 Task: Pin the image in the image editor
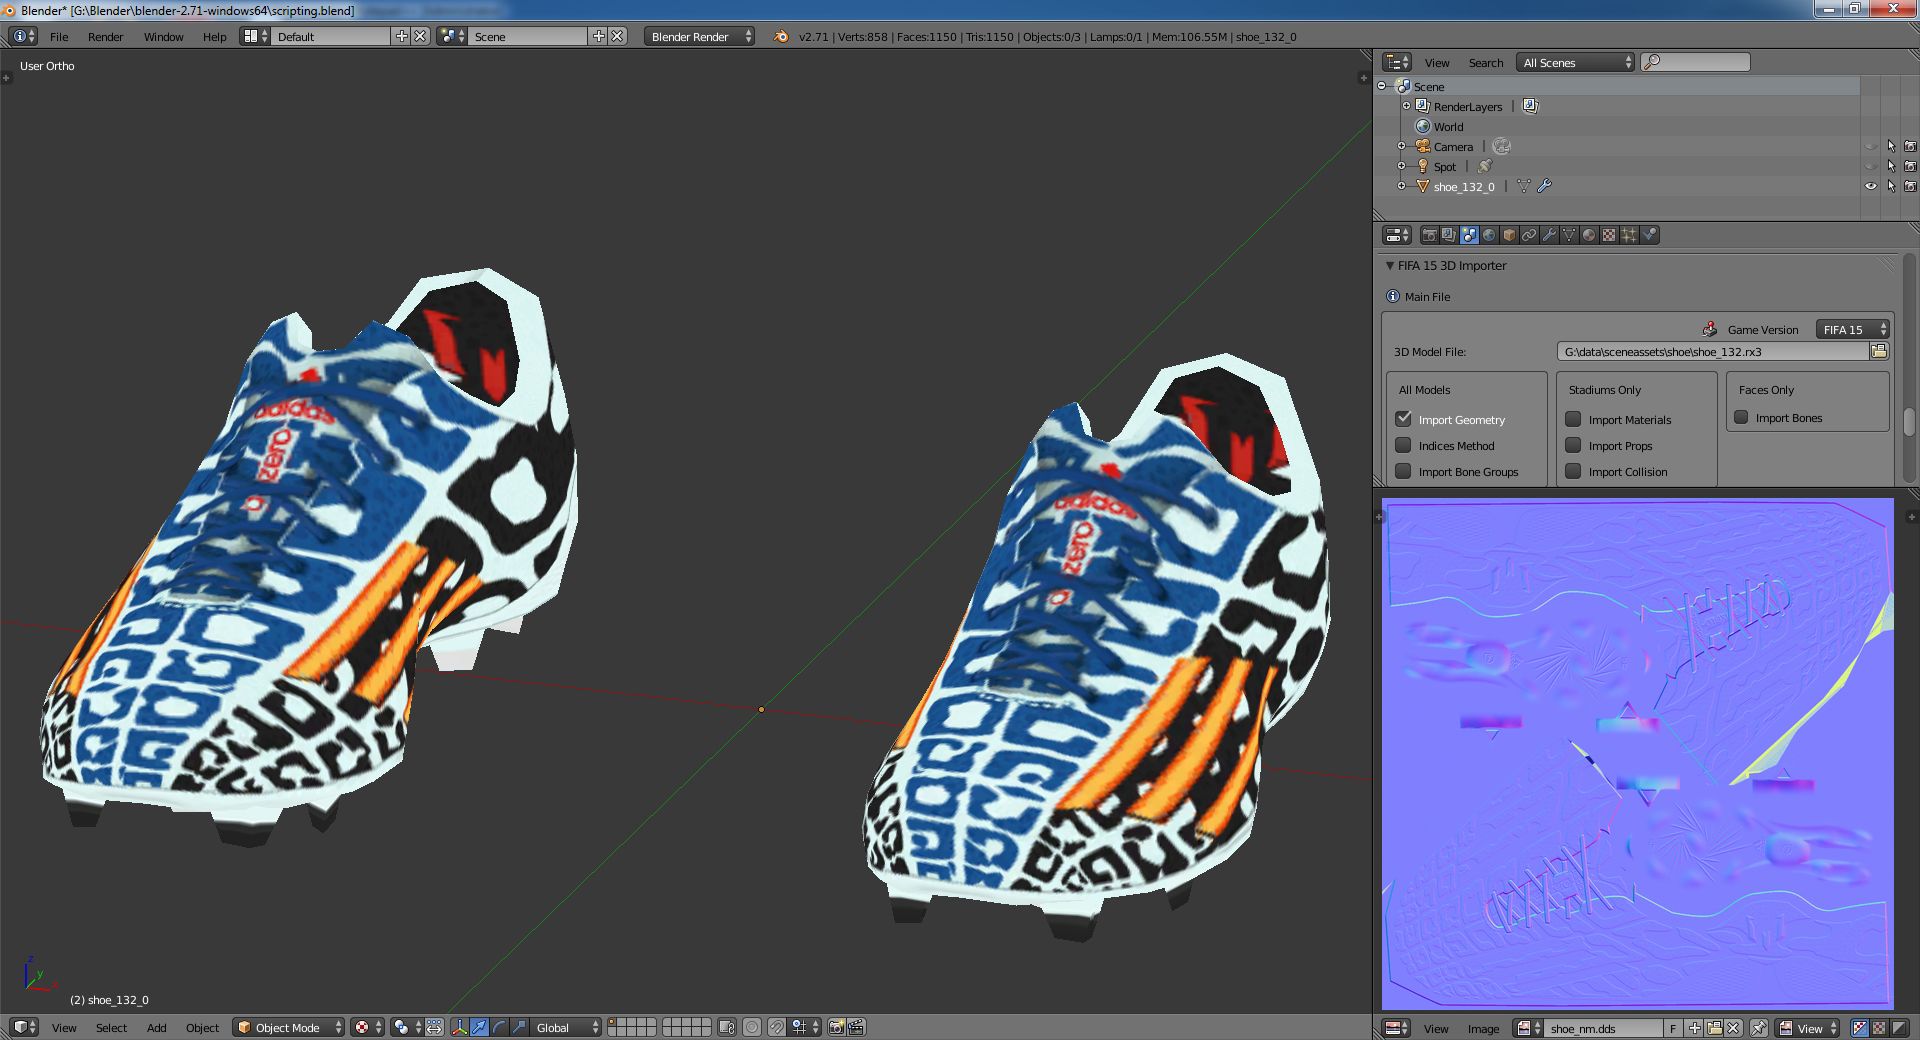[x=1759, y=1028]
